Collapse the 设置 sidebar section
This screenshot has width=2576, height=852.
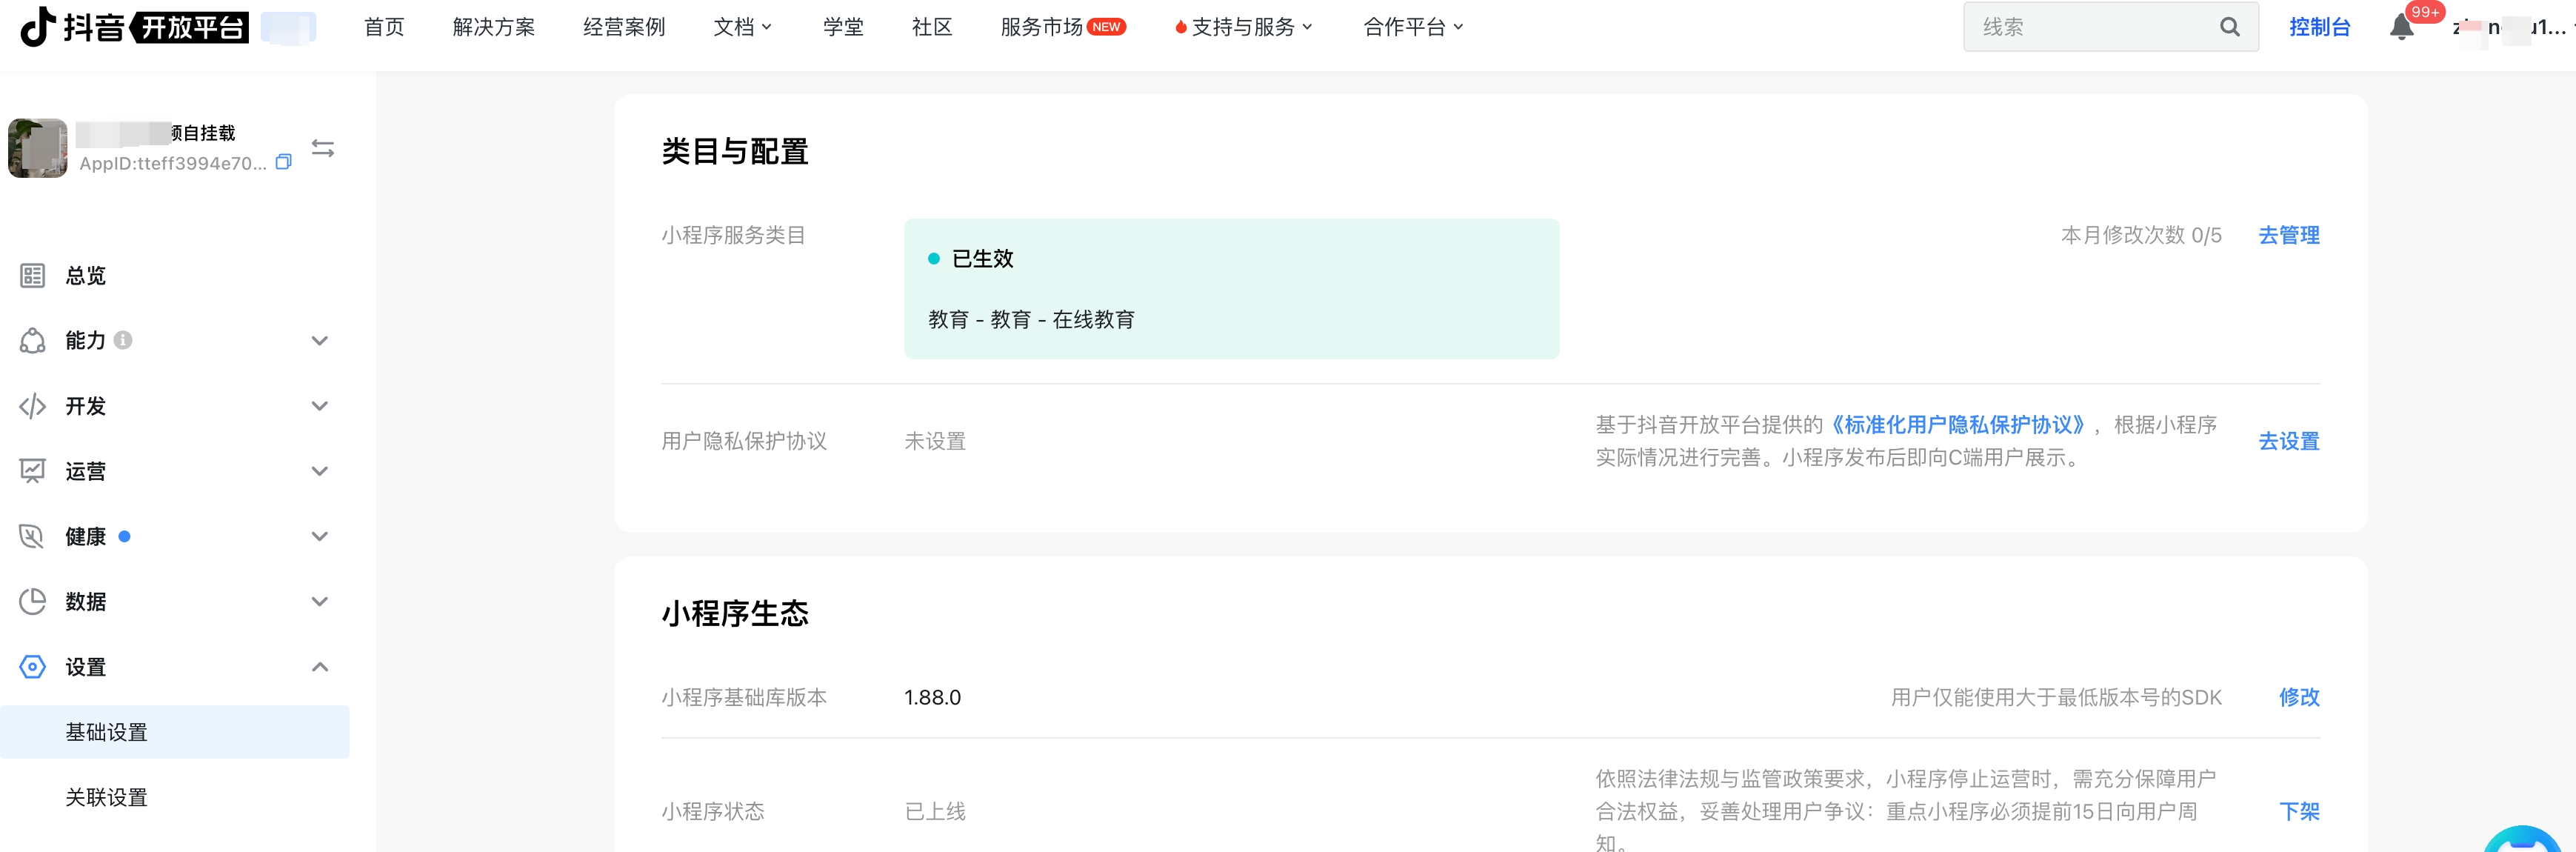(x=175, y=667)
